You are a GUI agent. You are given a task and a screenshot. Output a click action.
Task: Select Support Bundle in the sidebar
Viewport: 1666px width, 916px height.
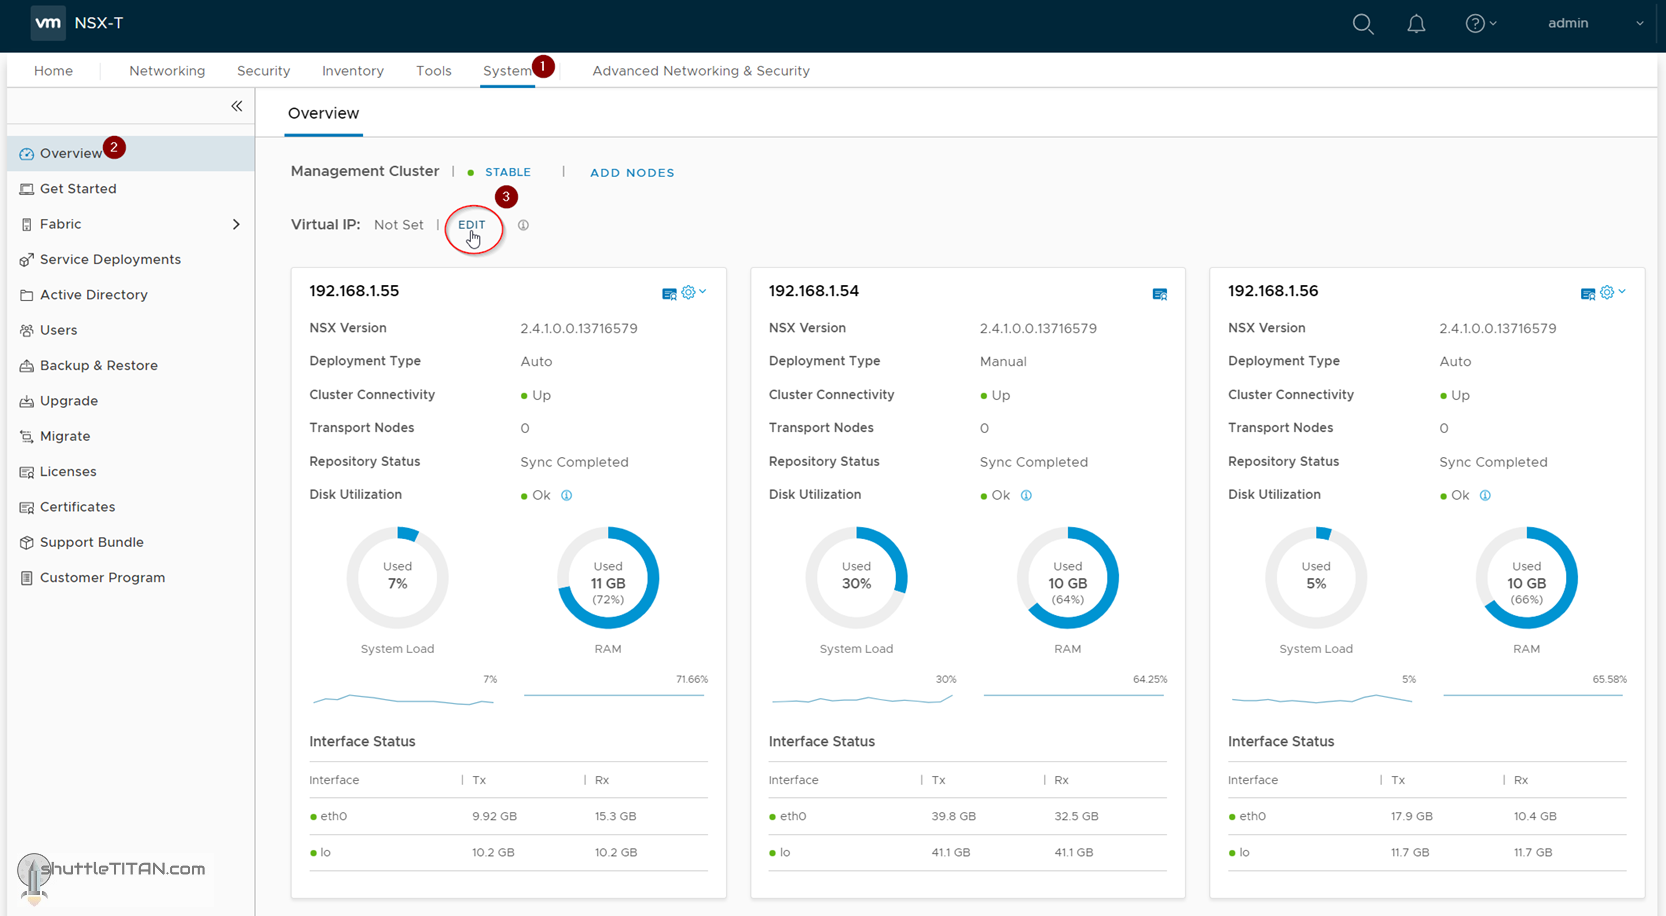[92, 542]
